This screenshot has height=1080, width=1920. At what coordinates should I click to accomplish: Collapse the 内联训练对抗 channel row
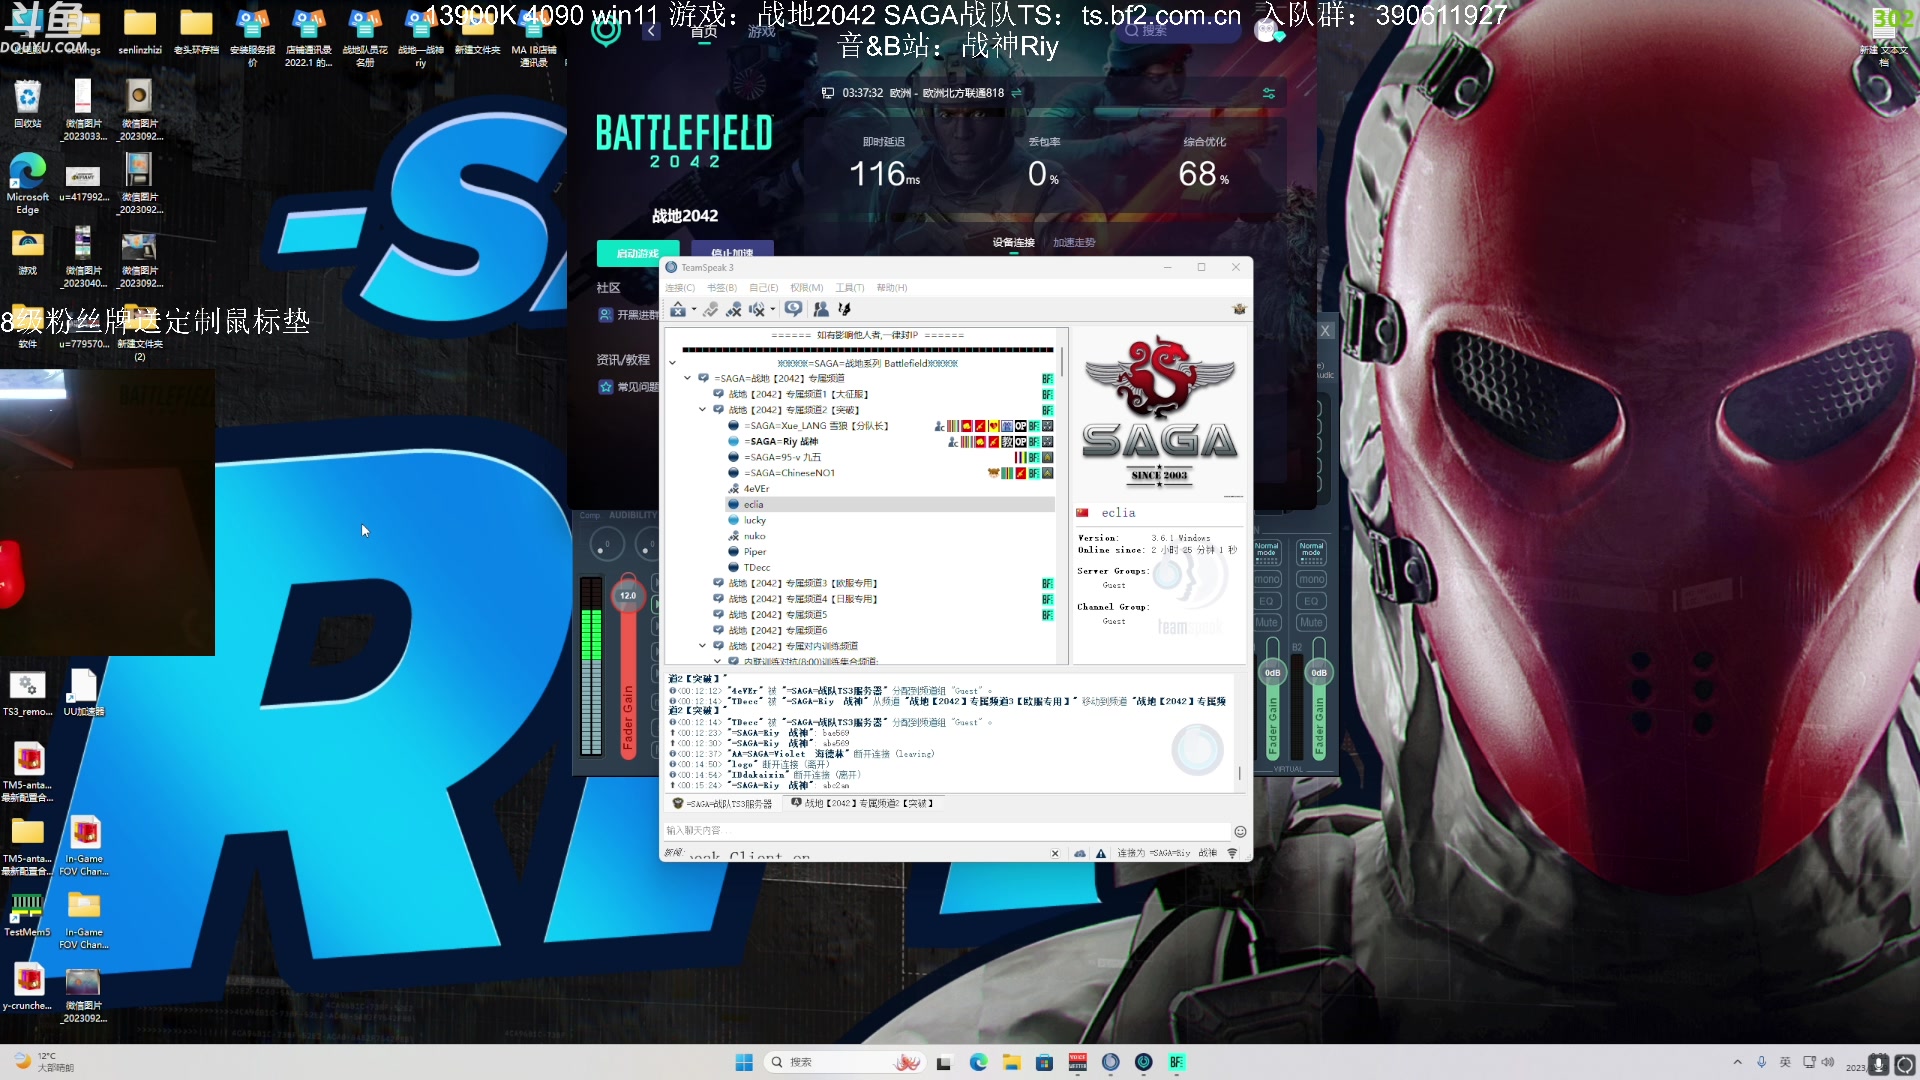[x=718, y=661]
